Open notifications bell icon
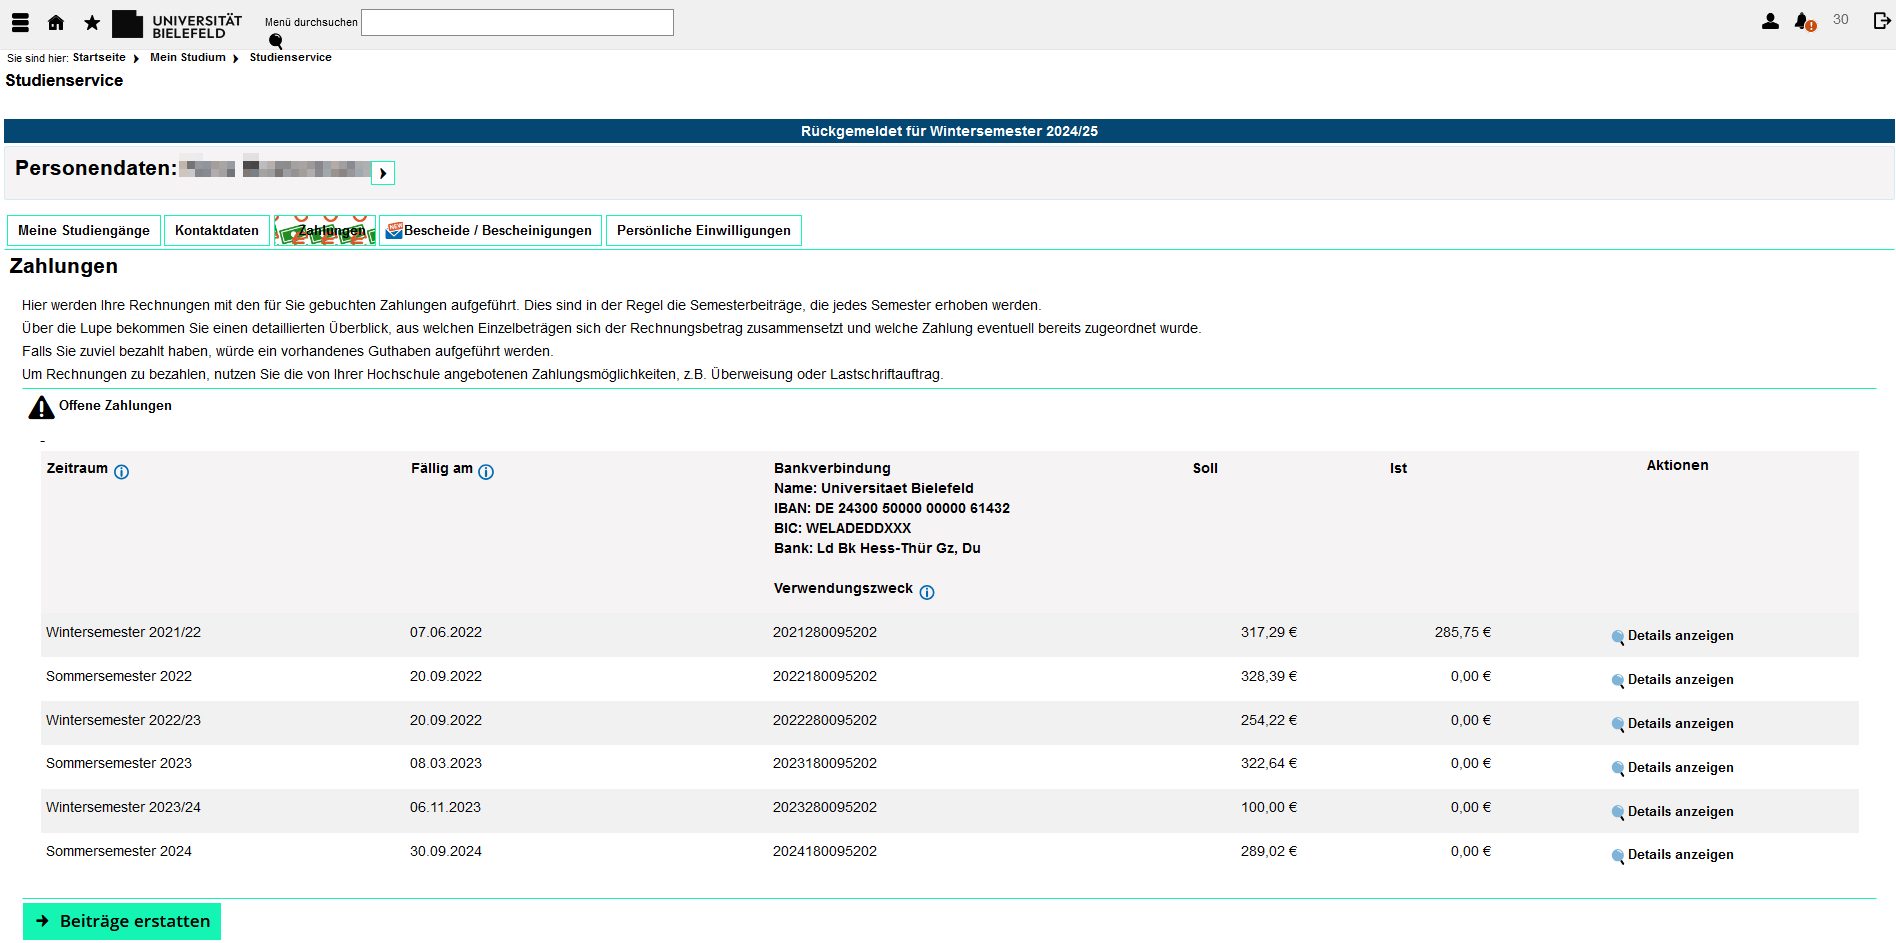This screenshot has width=1896, height=943. click(1804, 21)
